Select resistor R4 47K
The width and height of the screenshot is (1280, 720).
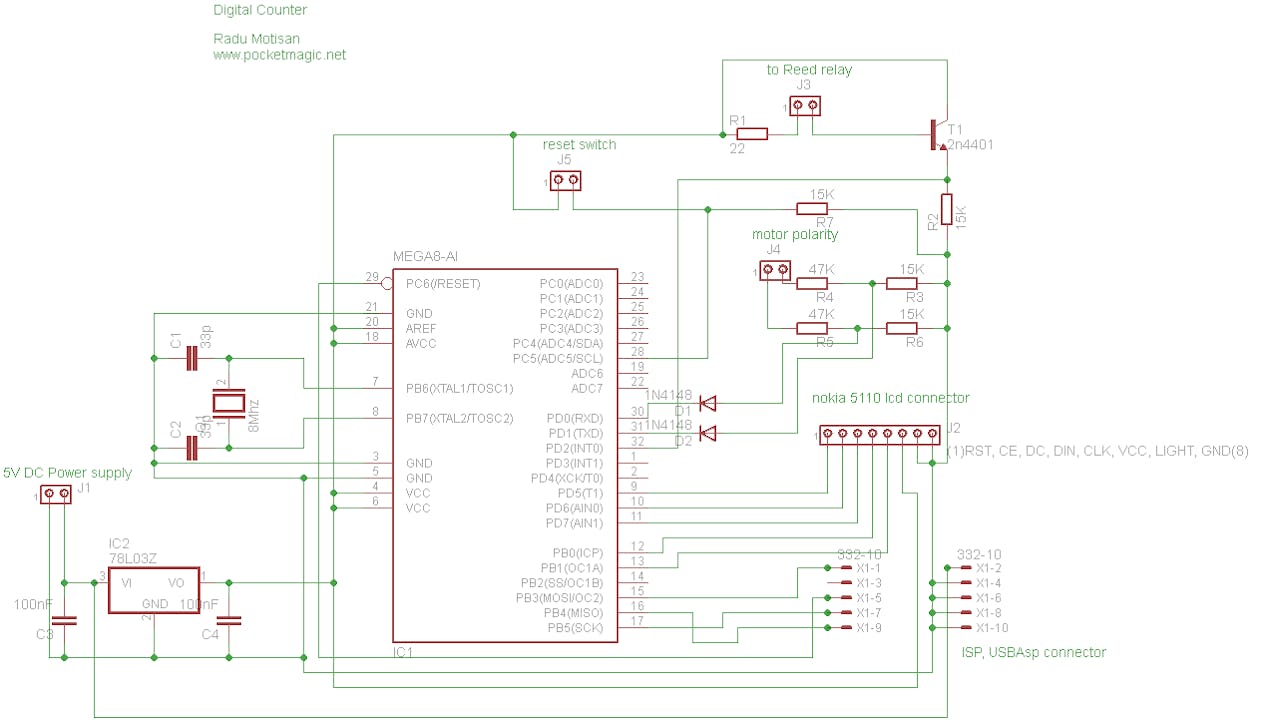tap(812, 284)
